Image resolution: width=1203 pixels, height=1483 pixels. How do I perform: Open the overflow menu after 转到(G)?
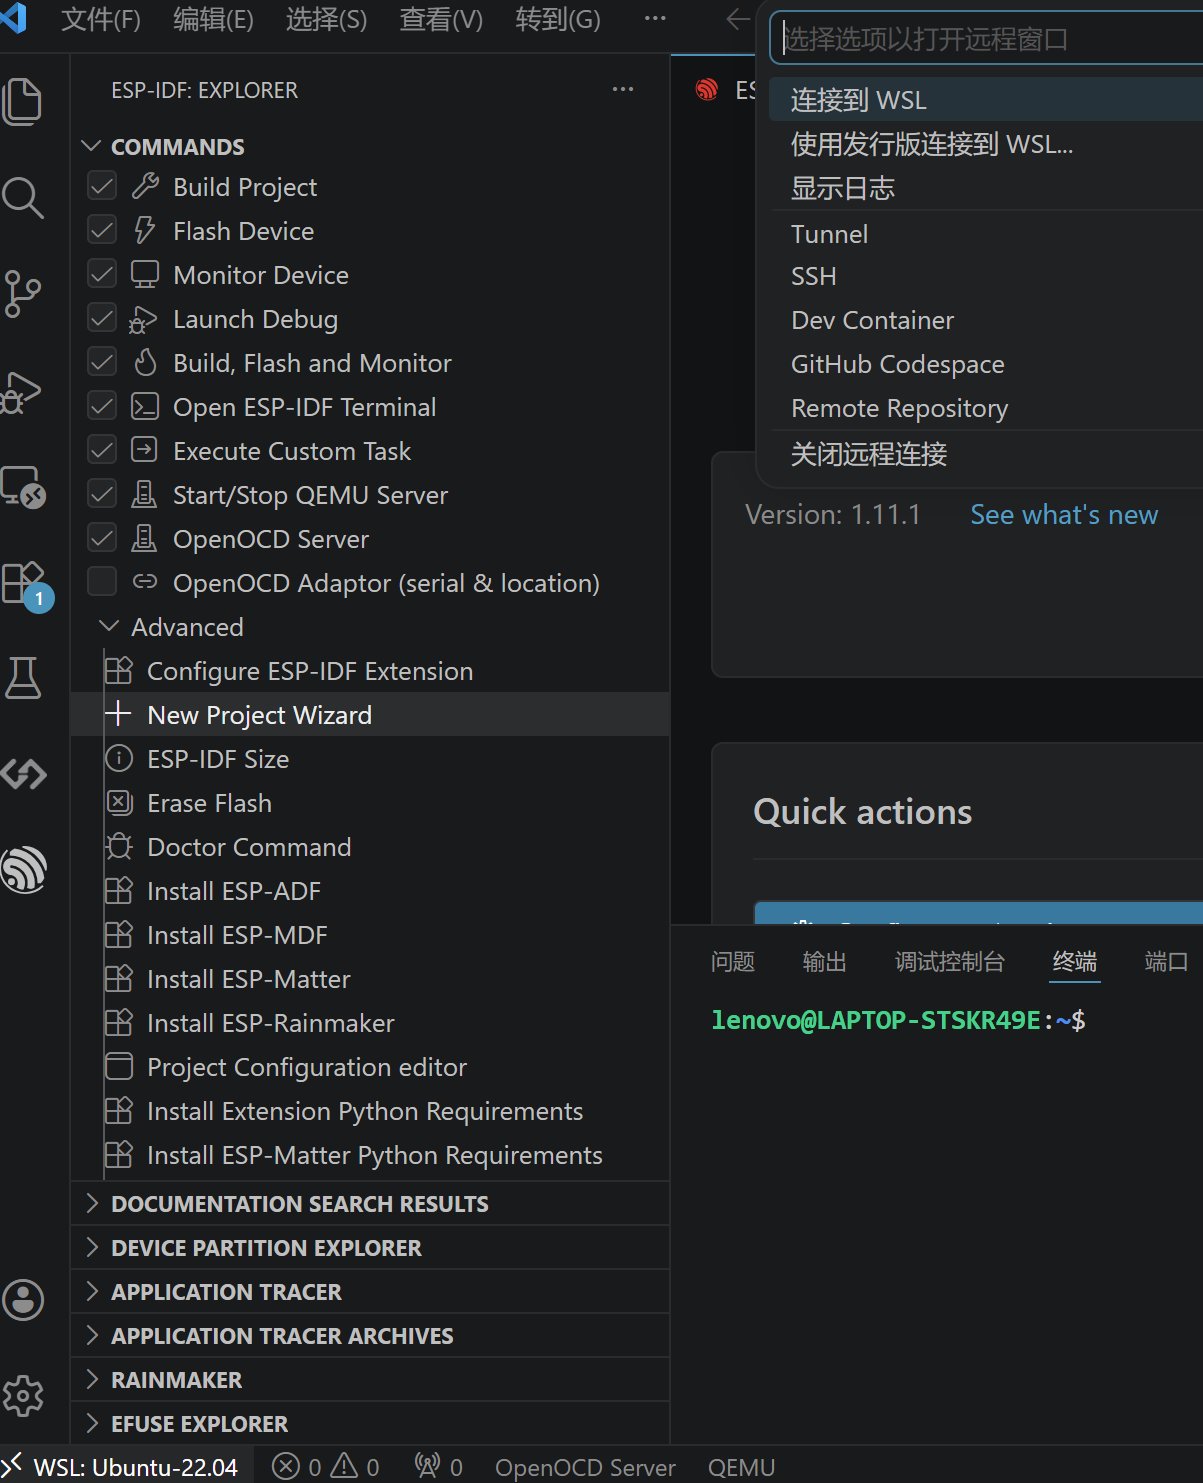(655, 19)
